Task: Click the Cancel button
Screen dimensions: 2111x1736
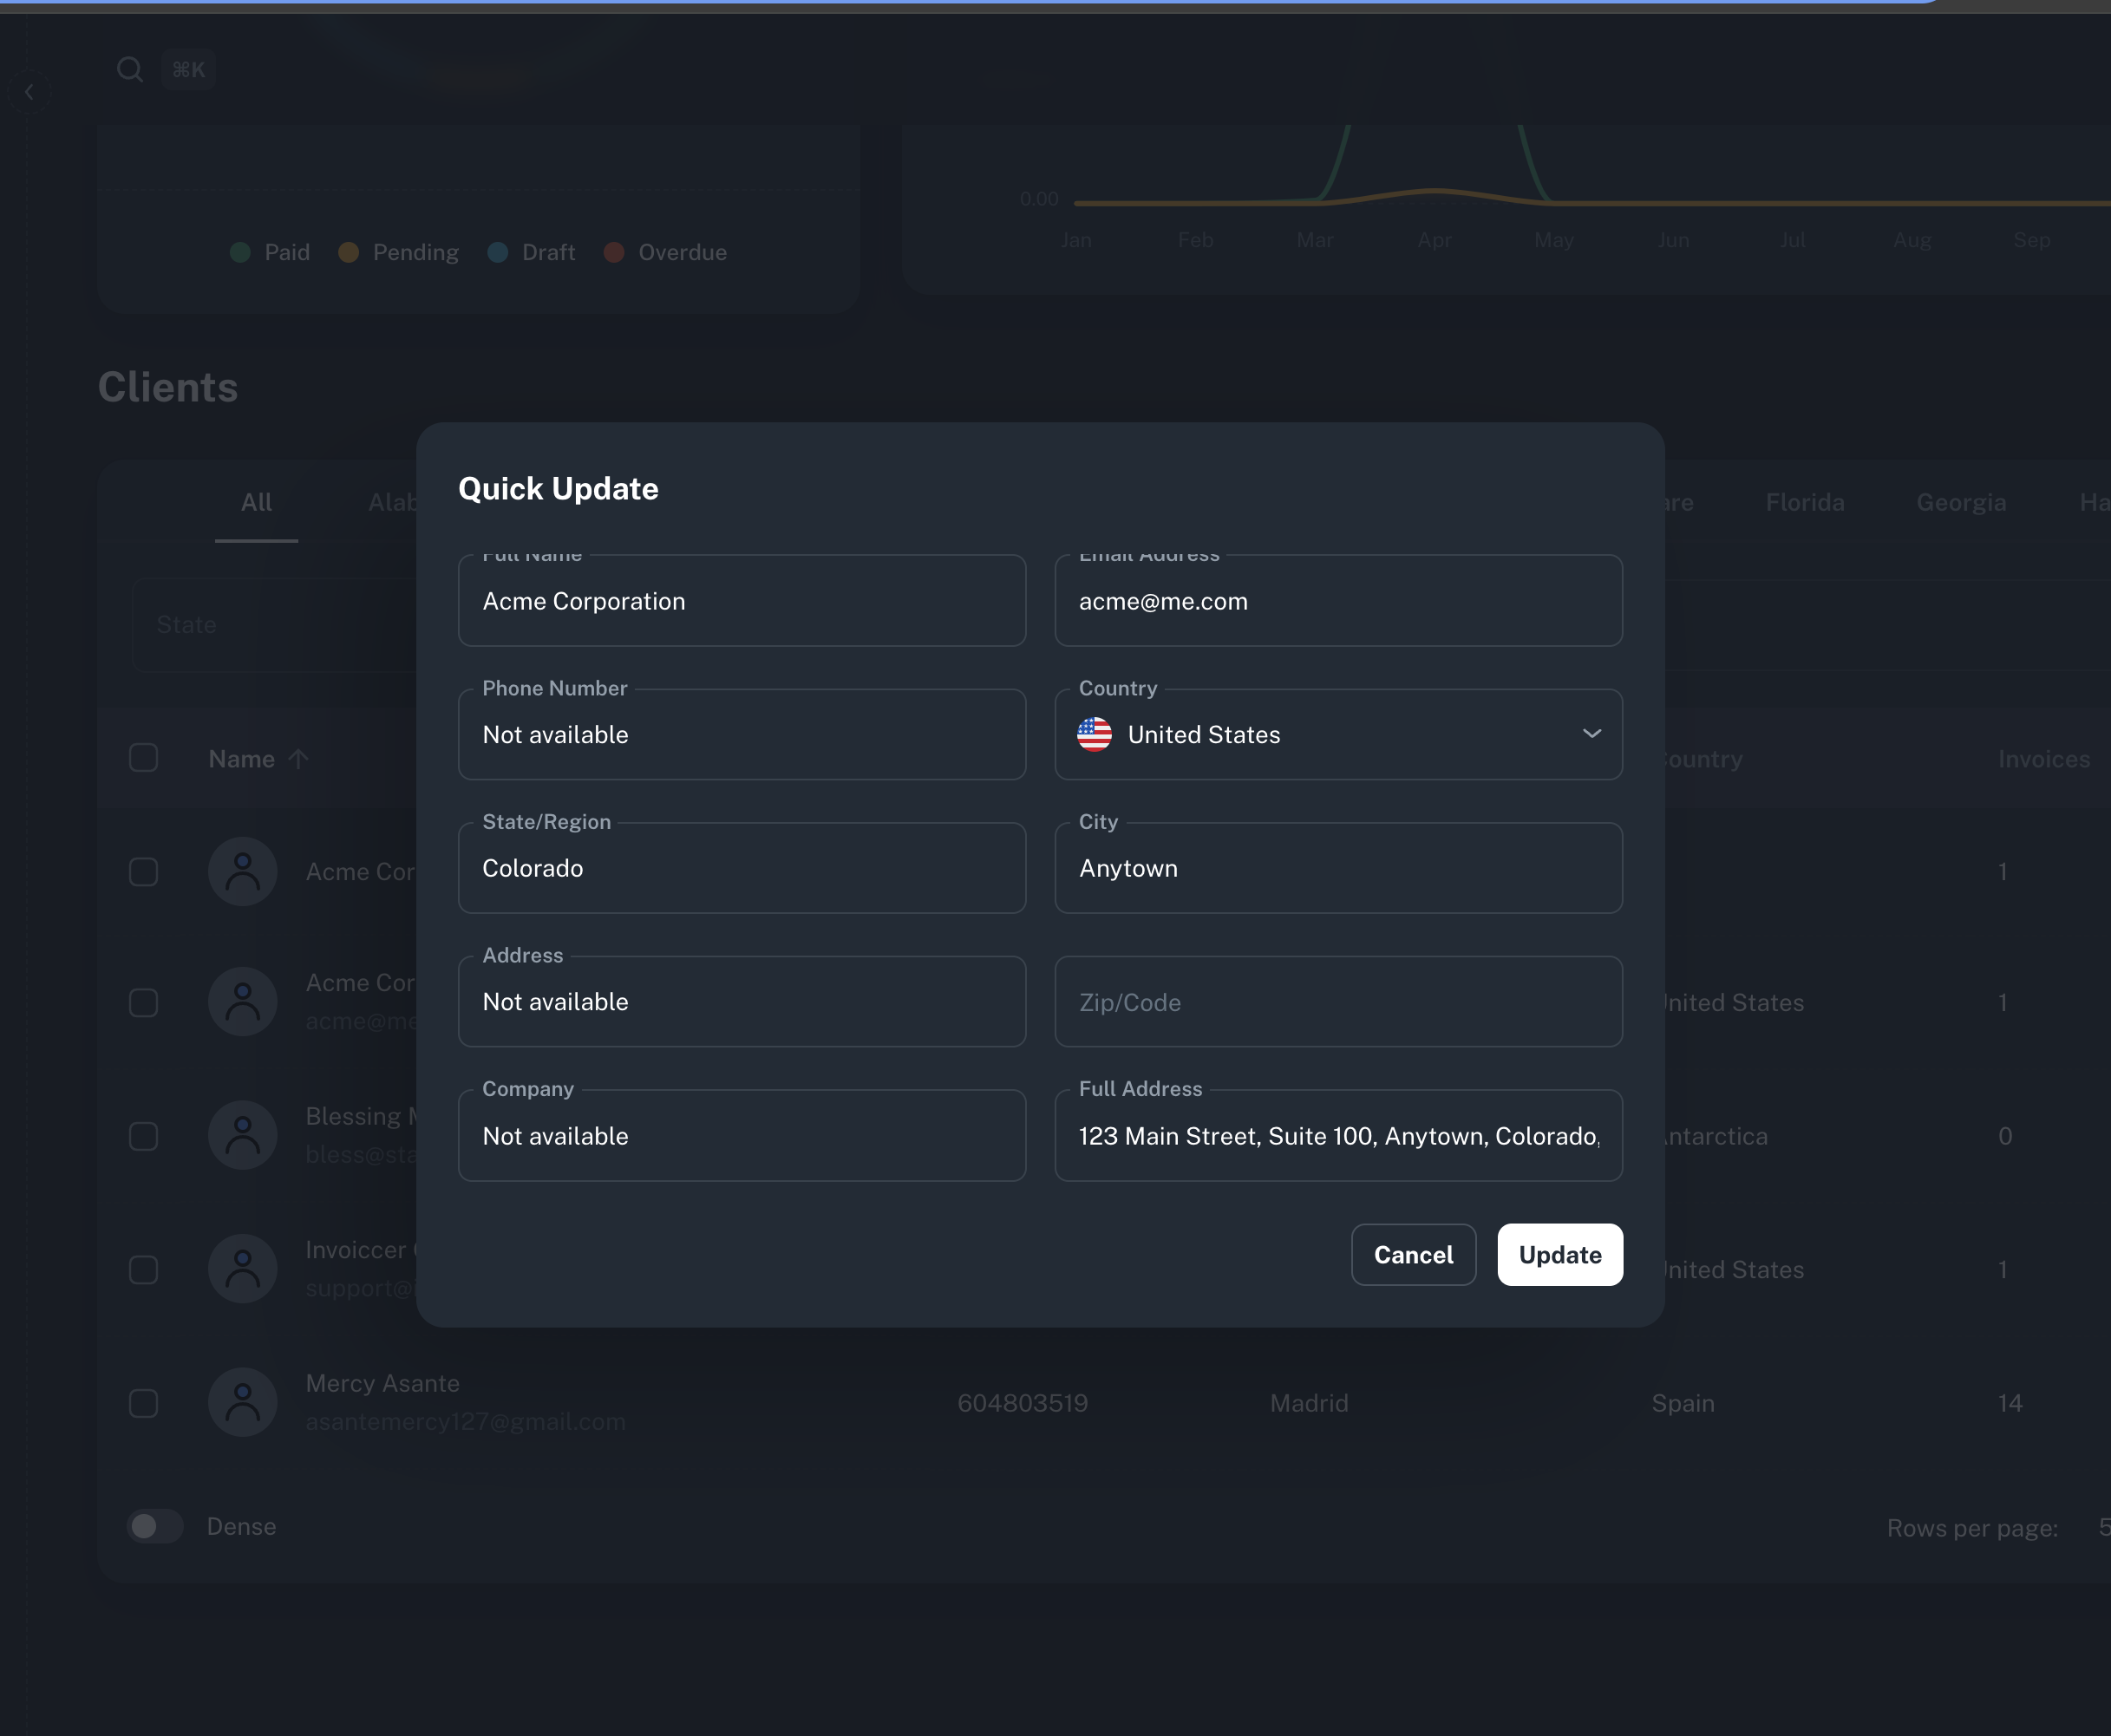Action: [1413, 1255]
